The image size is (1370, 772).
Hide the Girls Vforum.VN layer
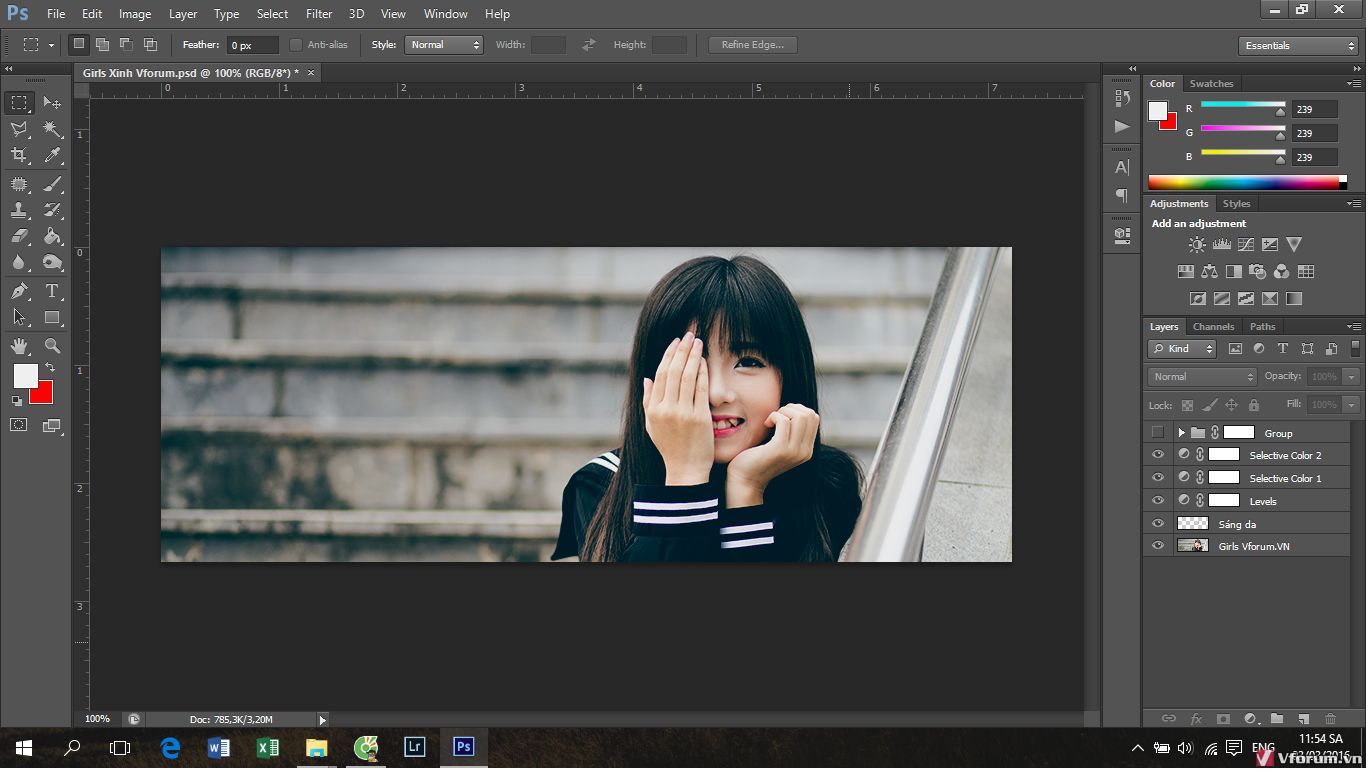click(1158, 546)
